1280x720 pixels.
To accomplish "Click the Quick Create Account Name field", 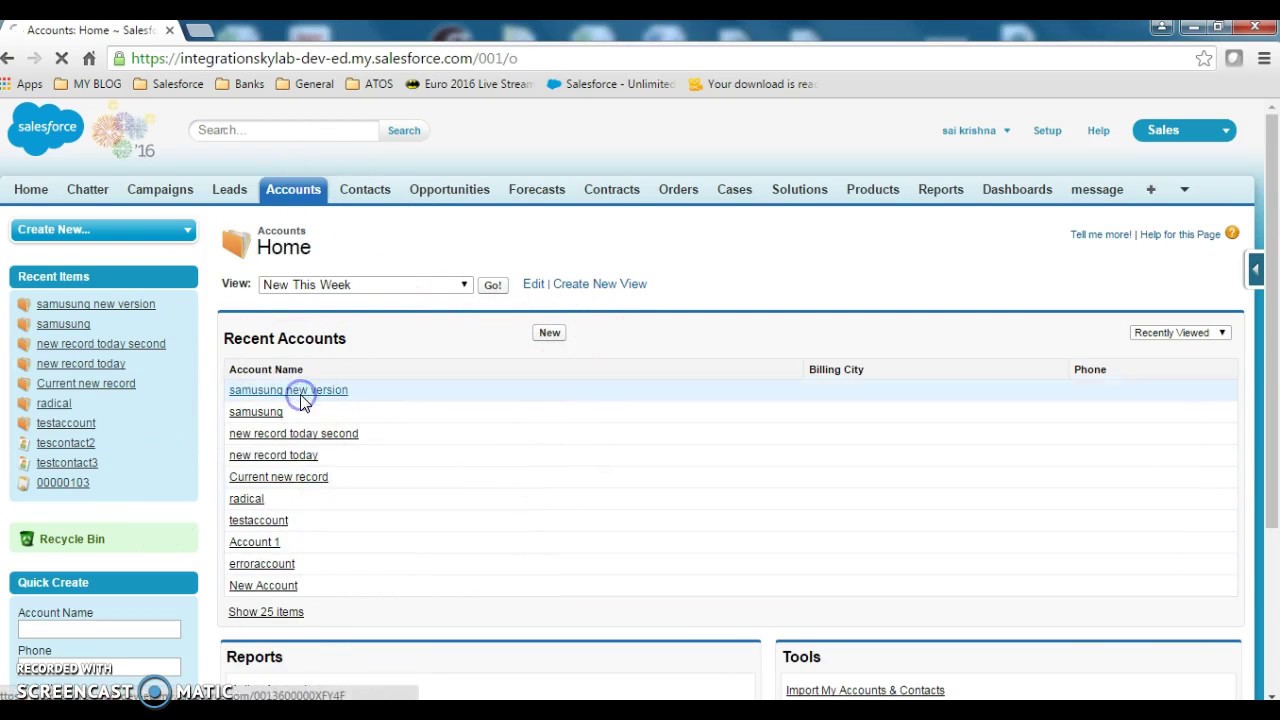I will [99, 629].
